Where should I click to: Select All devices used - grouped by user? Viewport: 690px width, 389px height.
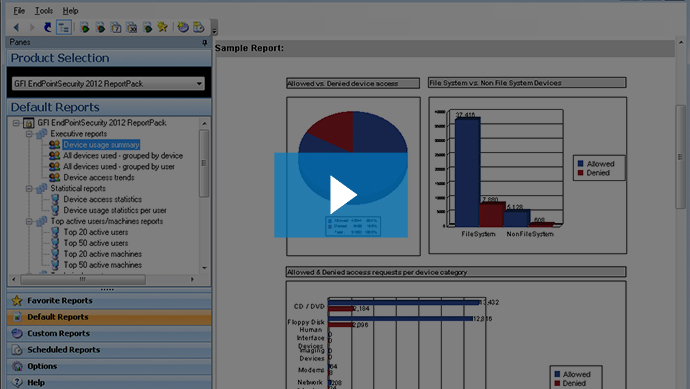[119, 167]
